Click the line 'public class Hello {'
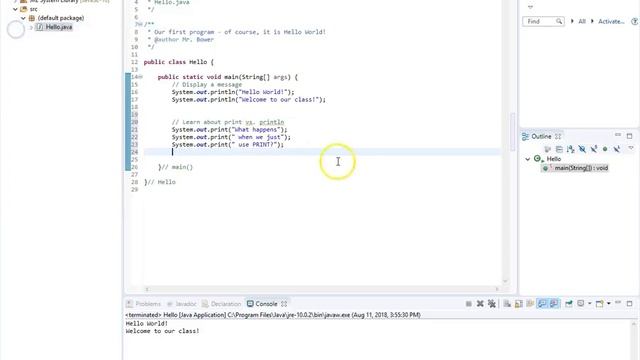 tap(178, 62)
